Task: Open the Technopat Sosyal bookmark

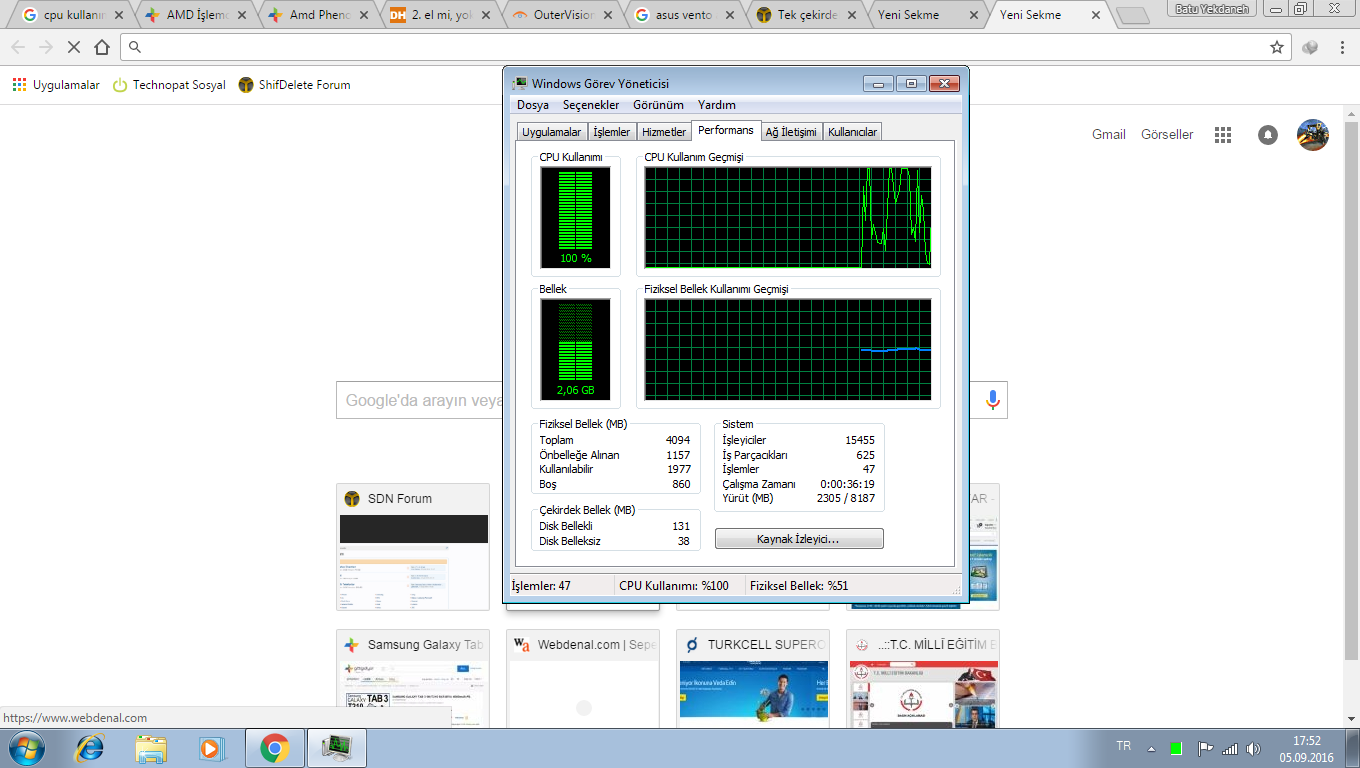Action: 169,85
